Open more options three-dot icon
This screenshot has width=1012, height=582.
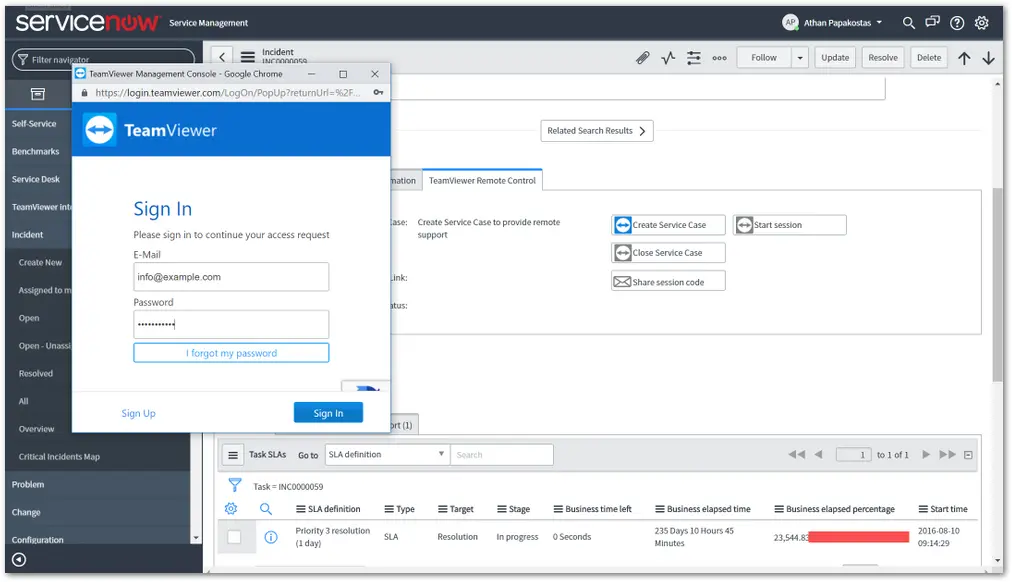719,58
